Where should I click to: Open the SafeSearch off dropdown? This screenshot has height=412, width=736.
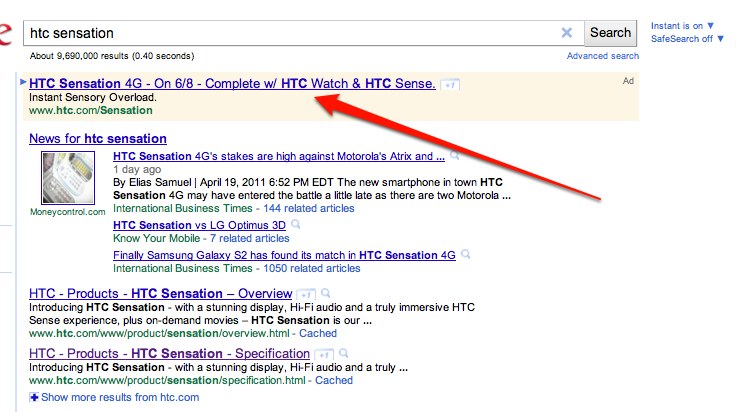point(688,38)
